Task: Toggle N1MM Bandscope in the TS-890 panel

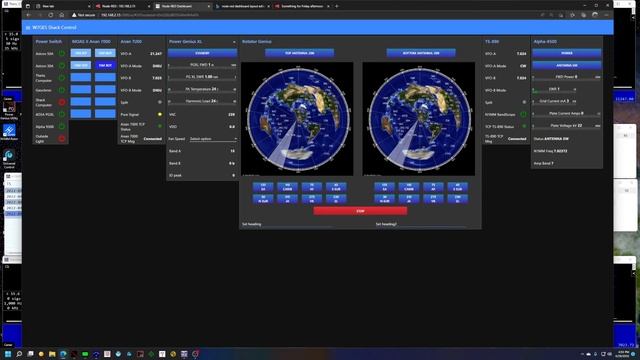Action: pos(523,114)
